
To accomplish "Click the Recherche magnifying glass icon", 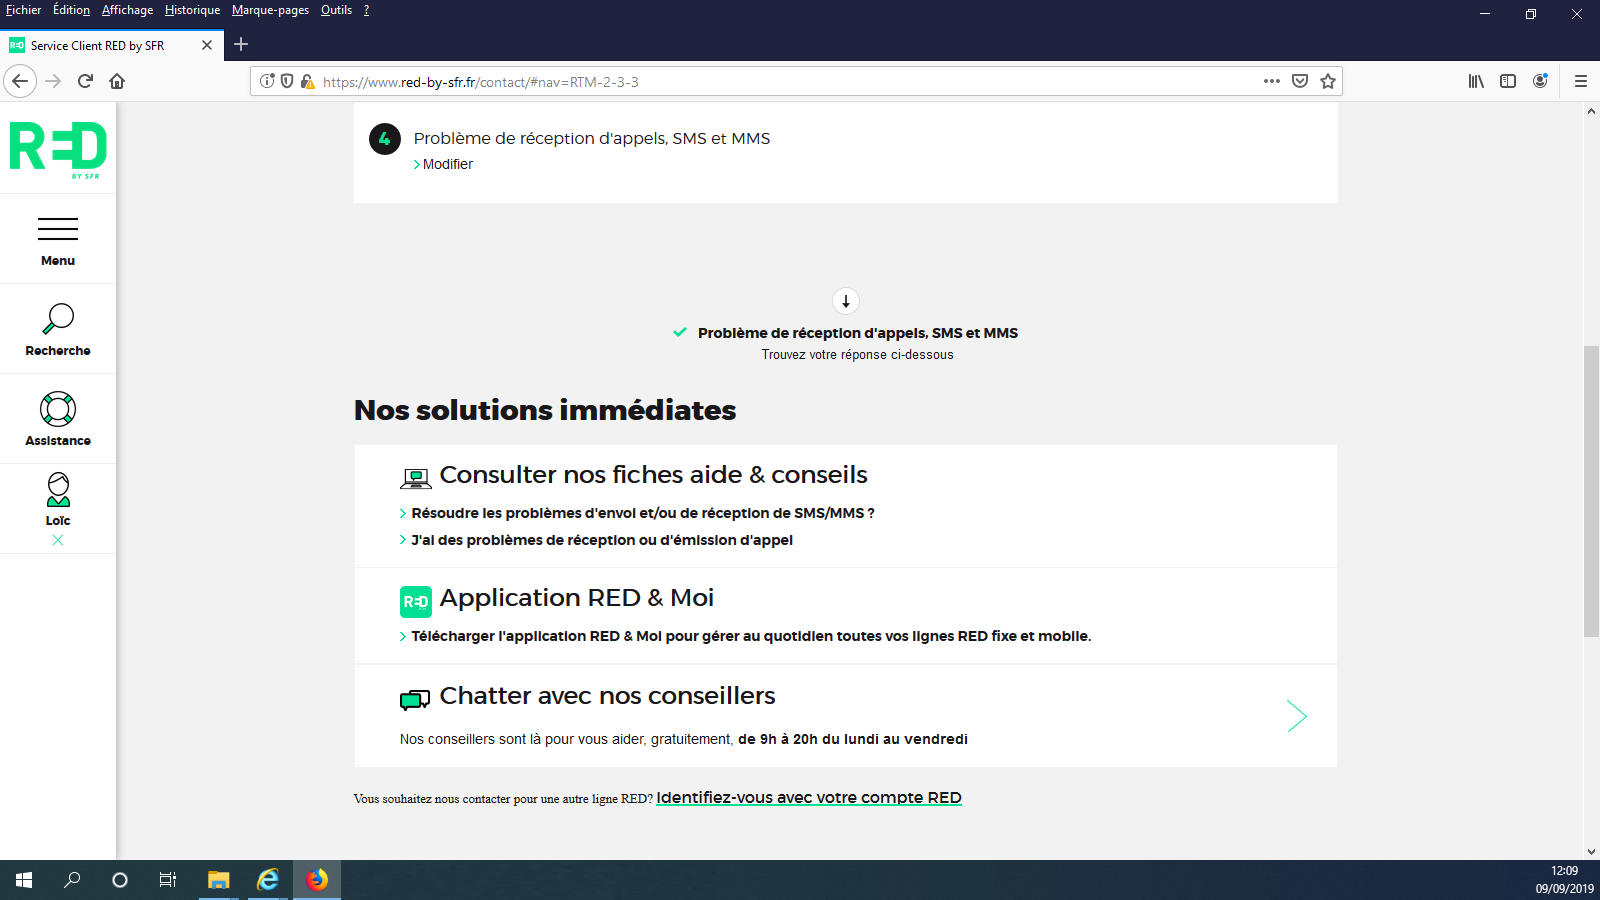I will (58, 319).
